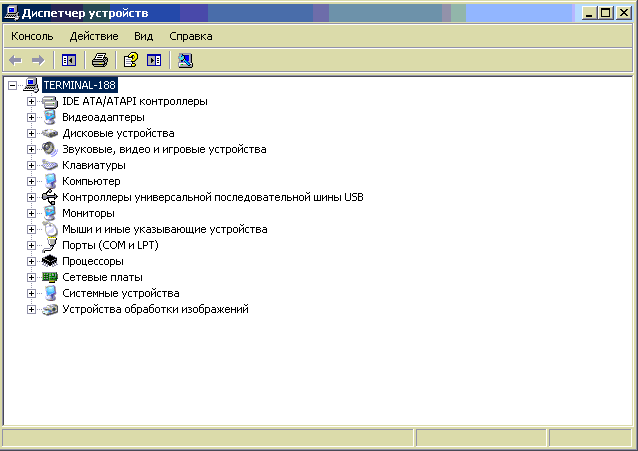The height and width of the screenshot is (451, 638).
Task: Select the Системные устройства entry
Action: 120,293
